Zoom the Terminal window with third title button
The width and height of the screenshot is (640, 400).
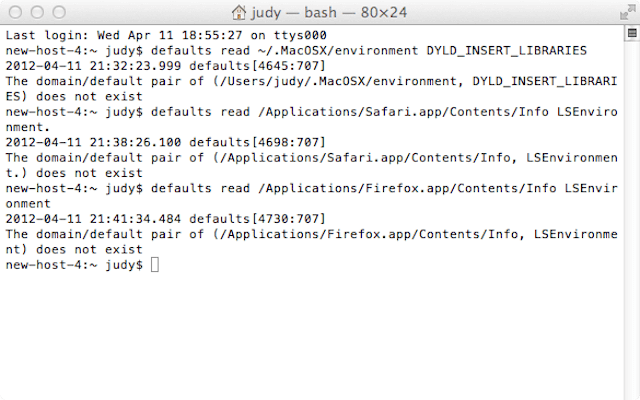tap(59, 12)
